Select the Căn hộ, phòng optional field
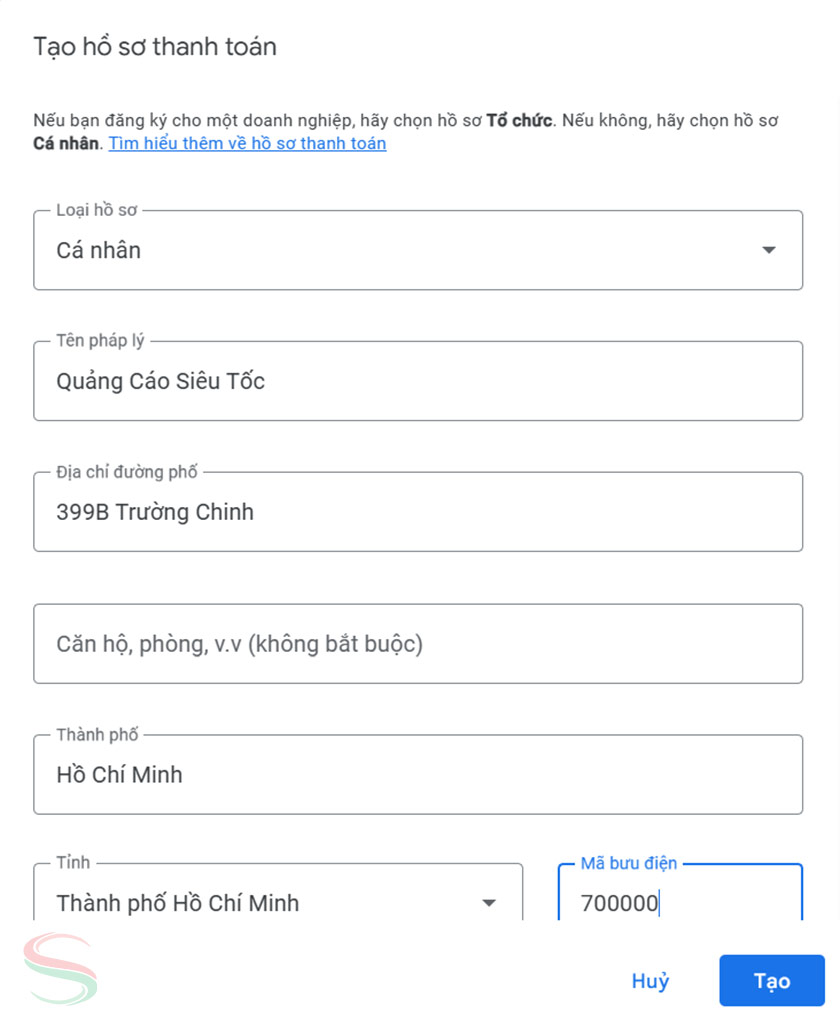This screenshot has width=840, height=1027. click(418, 644)
